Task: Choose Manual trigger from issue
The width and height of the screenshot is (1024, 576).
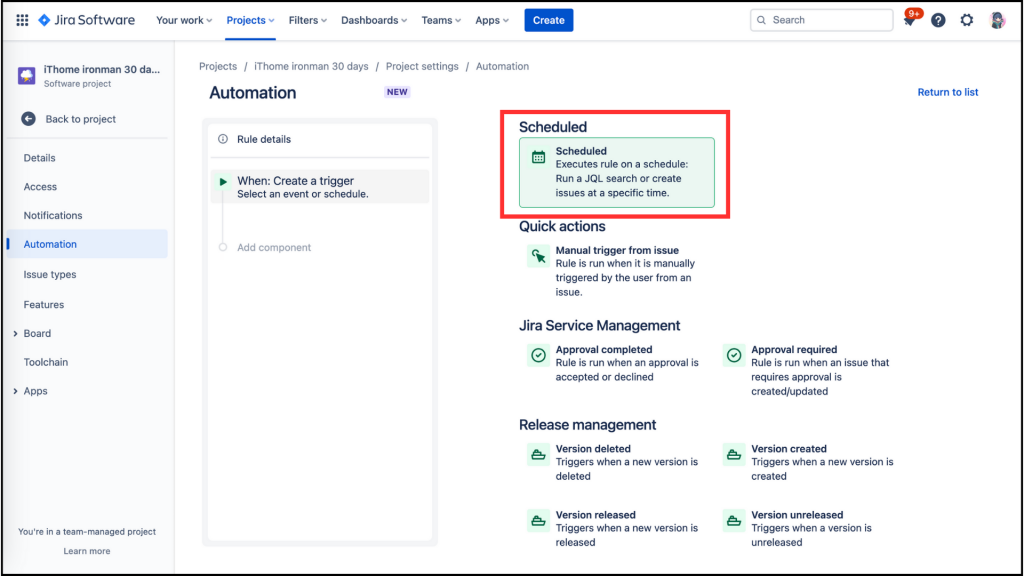Action: (x=614, y=270)
